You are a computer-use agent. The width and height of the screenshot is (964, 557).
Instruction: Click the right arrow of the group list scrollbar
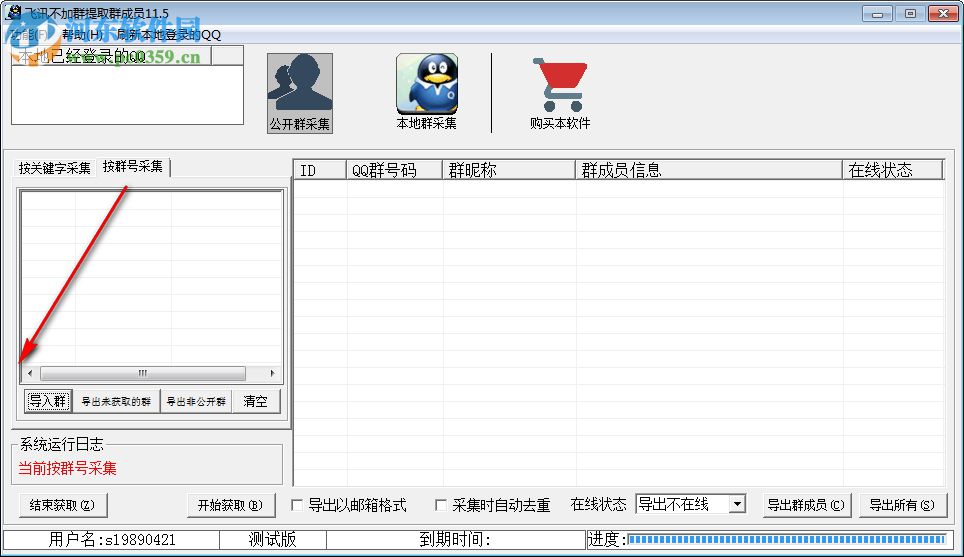[272, 373]
